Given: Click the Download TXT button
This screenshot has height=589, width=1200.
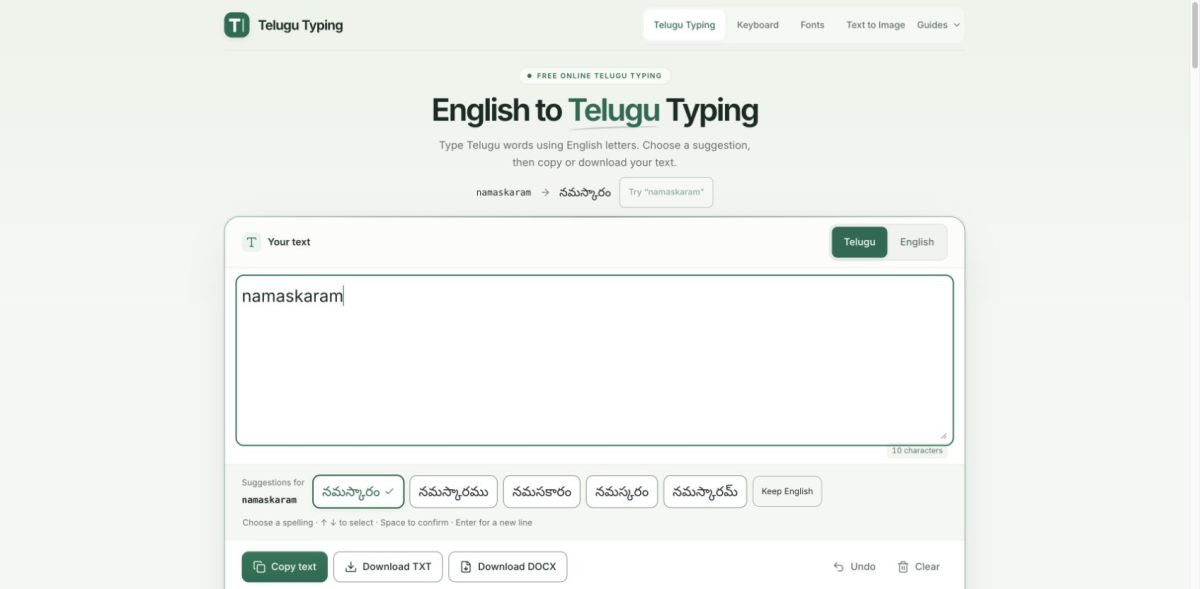Looking at the screenshot, I should pos(387,566).
